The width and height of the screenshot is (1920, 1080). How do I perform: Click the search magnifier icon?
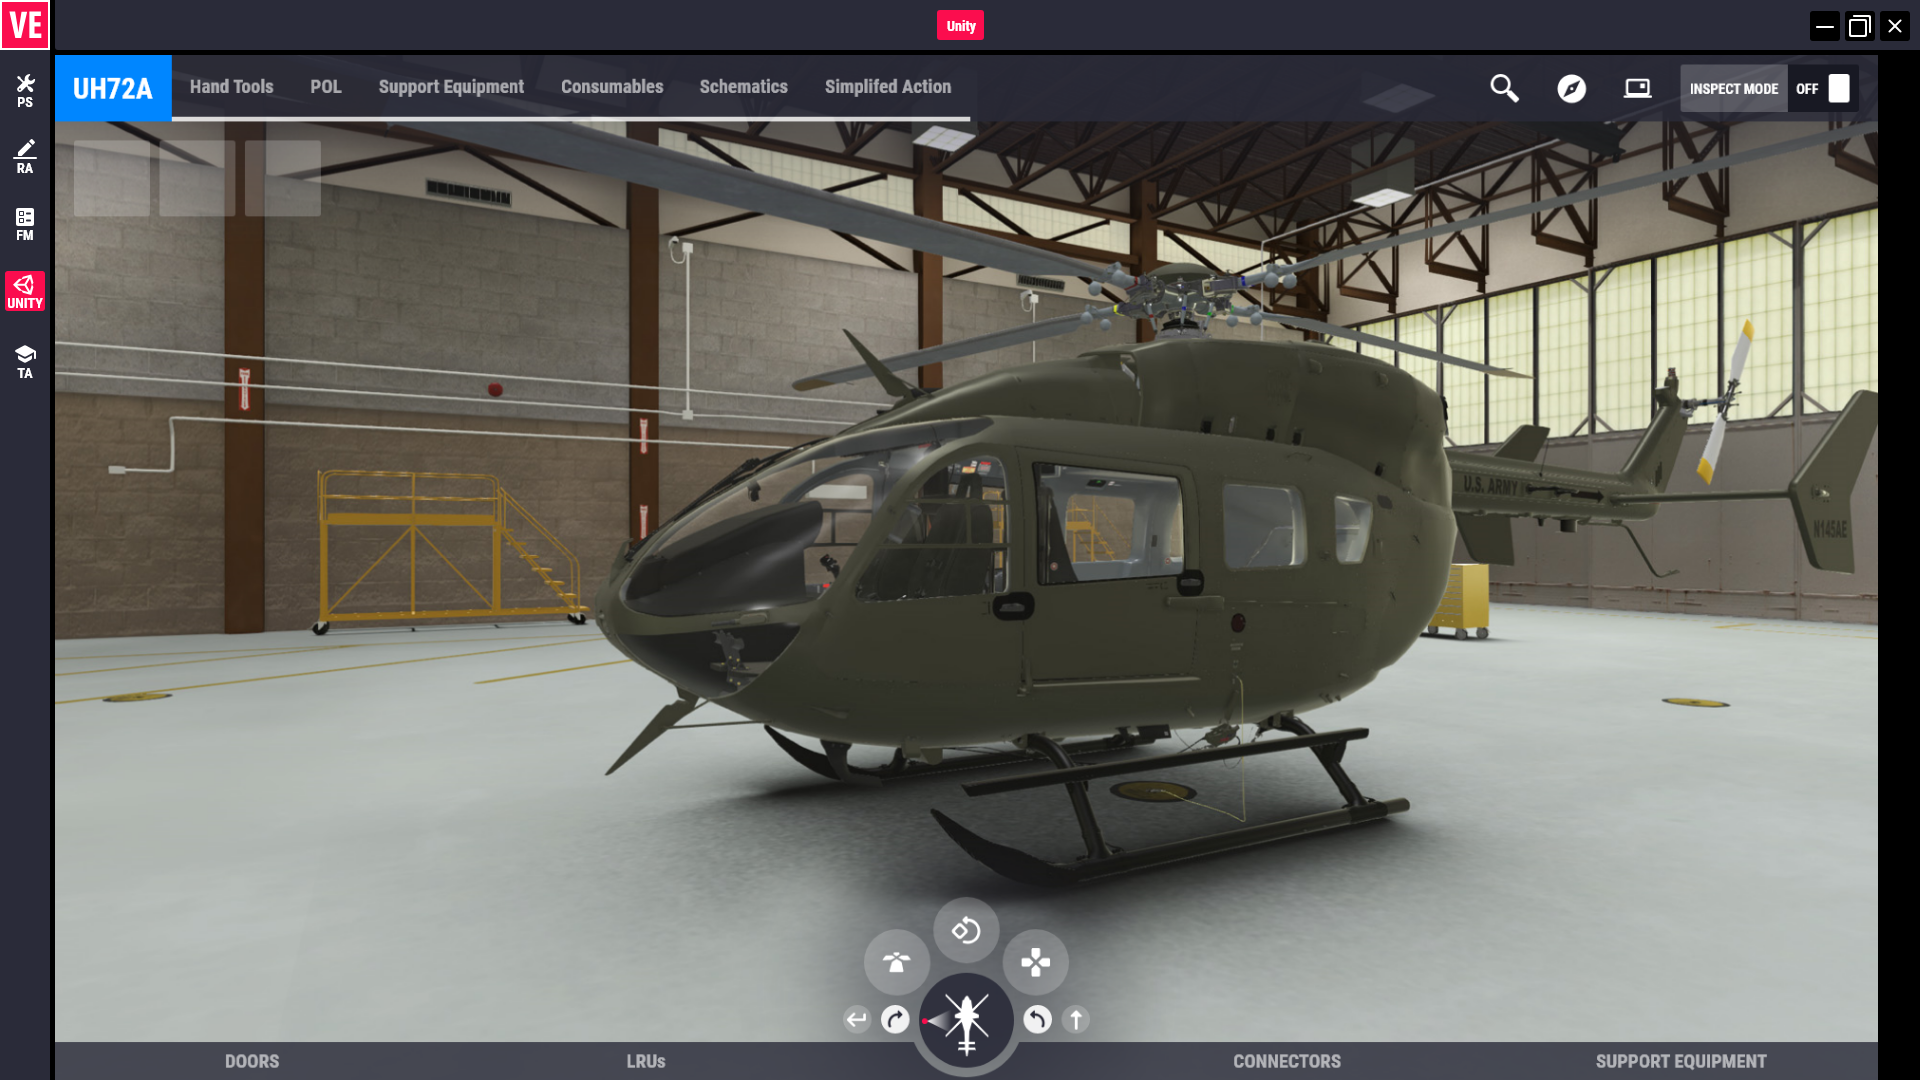tap(1504, 89)
